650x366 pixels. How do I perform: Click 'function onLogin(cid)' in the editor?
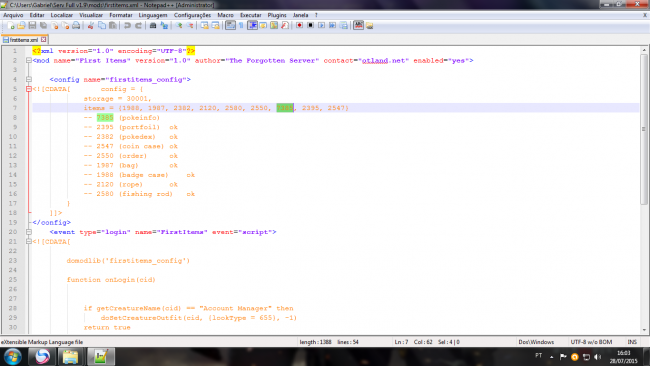[x=111, y=280]
